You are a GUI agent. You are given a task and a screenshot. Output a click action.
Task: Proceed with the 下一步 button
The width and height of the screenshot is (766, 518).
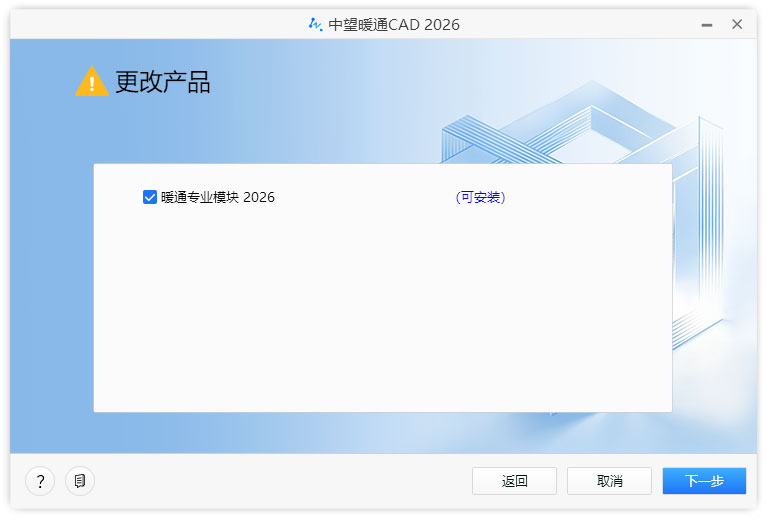[x=704, y=481]
